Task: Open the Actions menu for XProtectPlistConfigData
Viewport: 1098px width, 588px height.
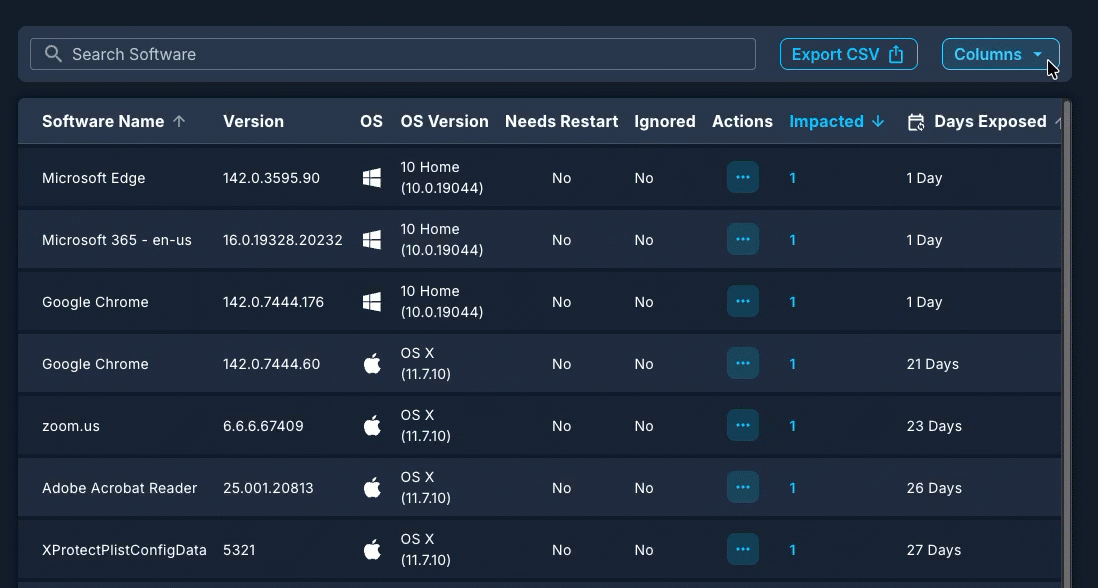Action: click(742, 549)
